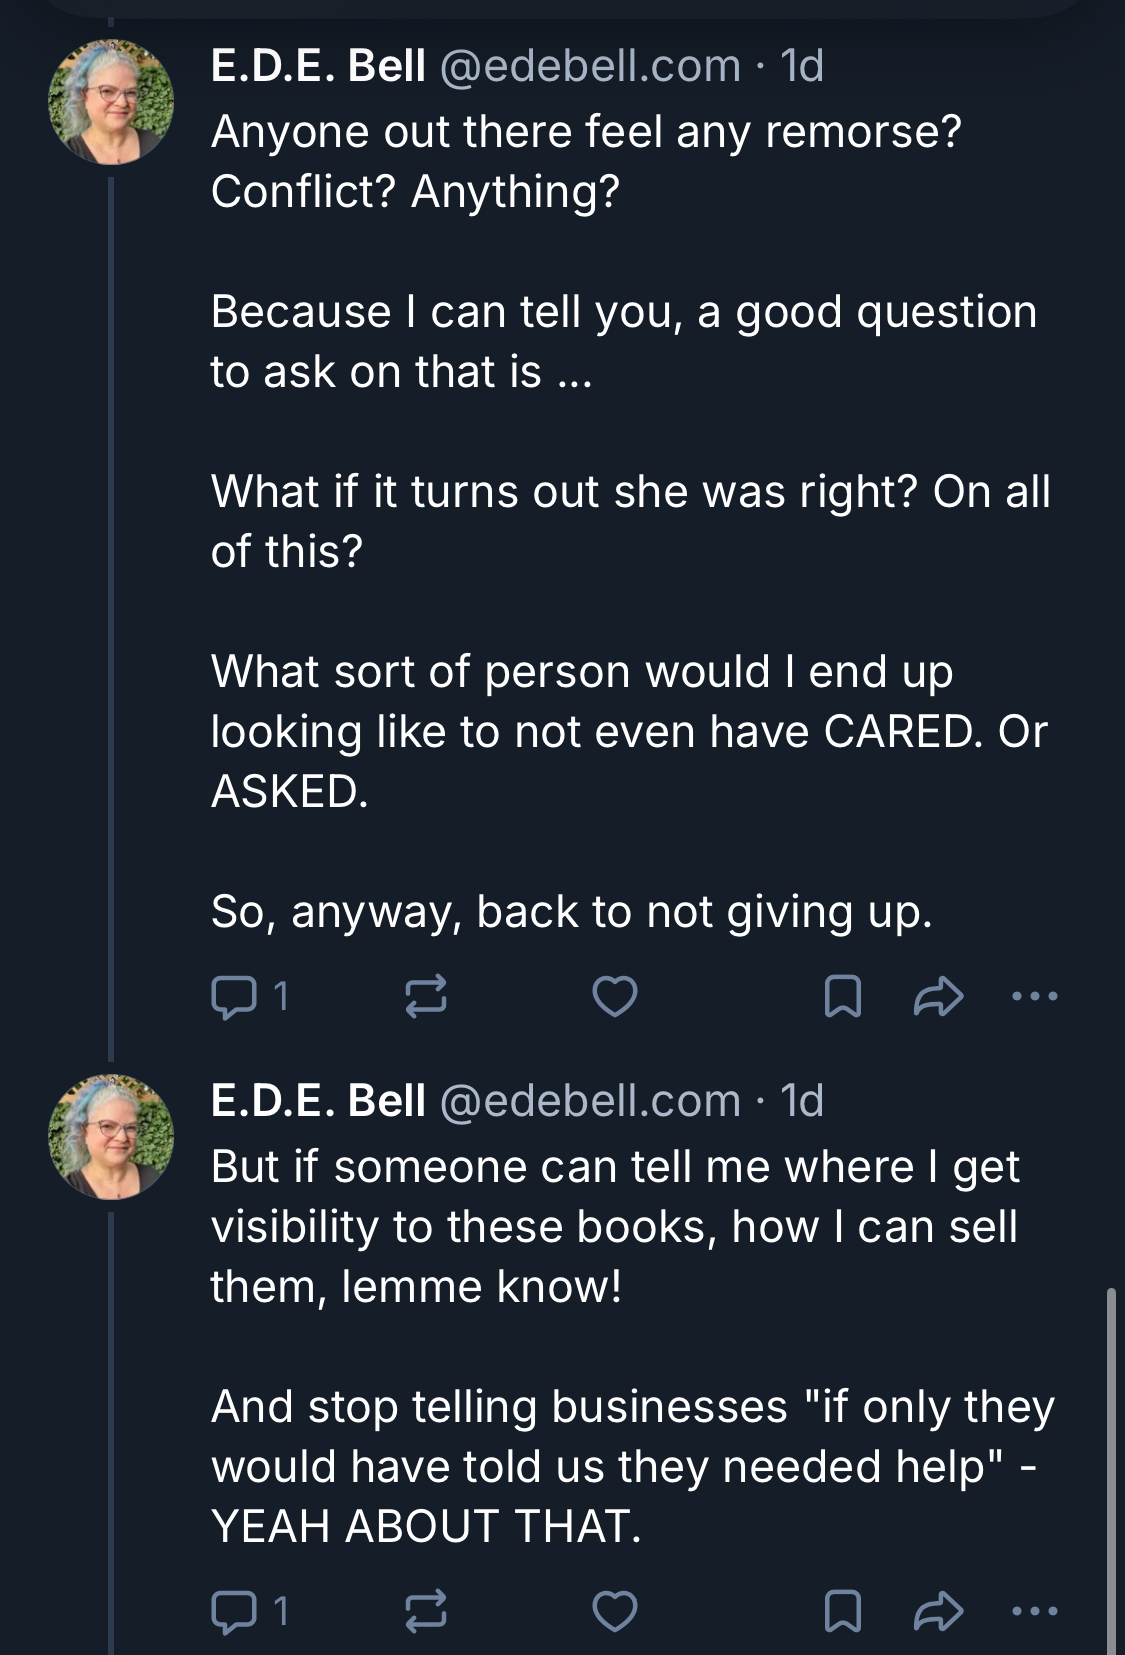The height and width of the screenshot is (1655, 1125).
Task: Share the 'YEAH ABOUT THAT' post
Action: pyautogui.click(x=938, y=1611)
